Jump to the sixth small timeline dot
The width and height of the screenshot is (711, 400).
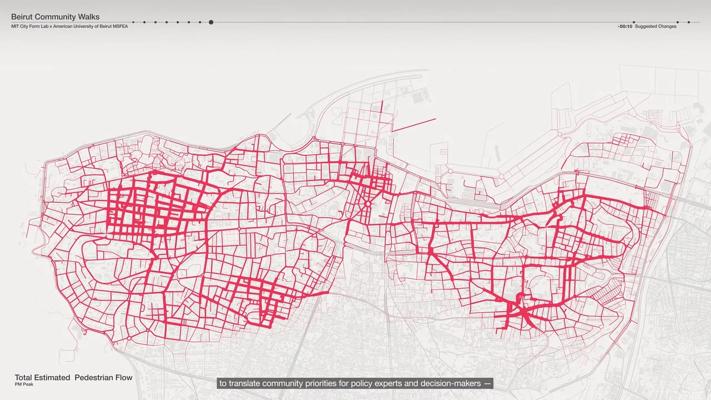[188, 22]
